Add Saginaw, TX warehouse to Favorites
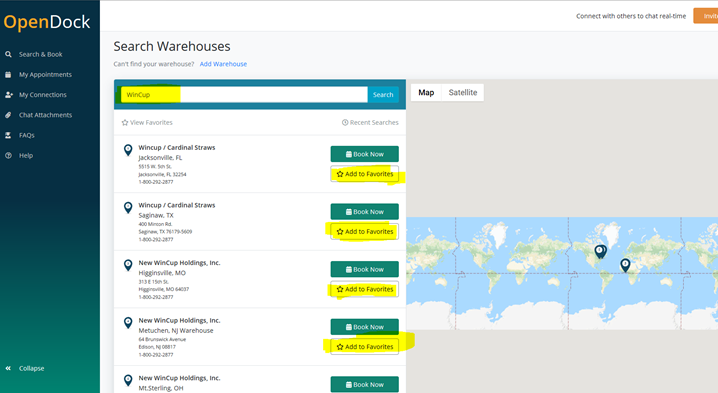 click(364, 232)
